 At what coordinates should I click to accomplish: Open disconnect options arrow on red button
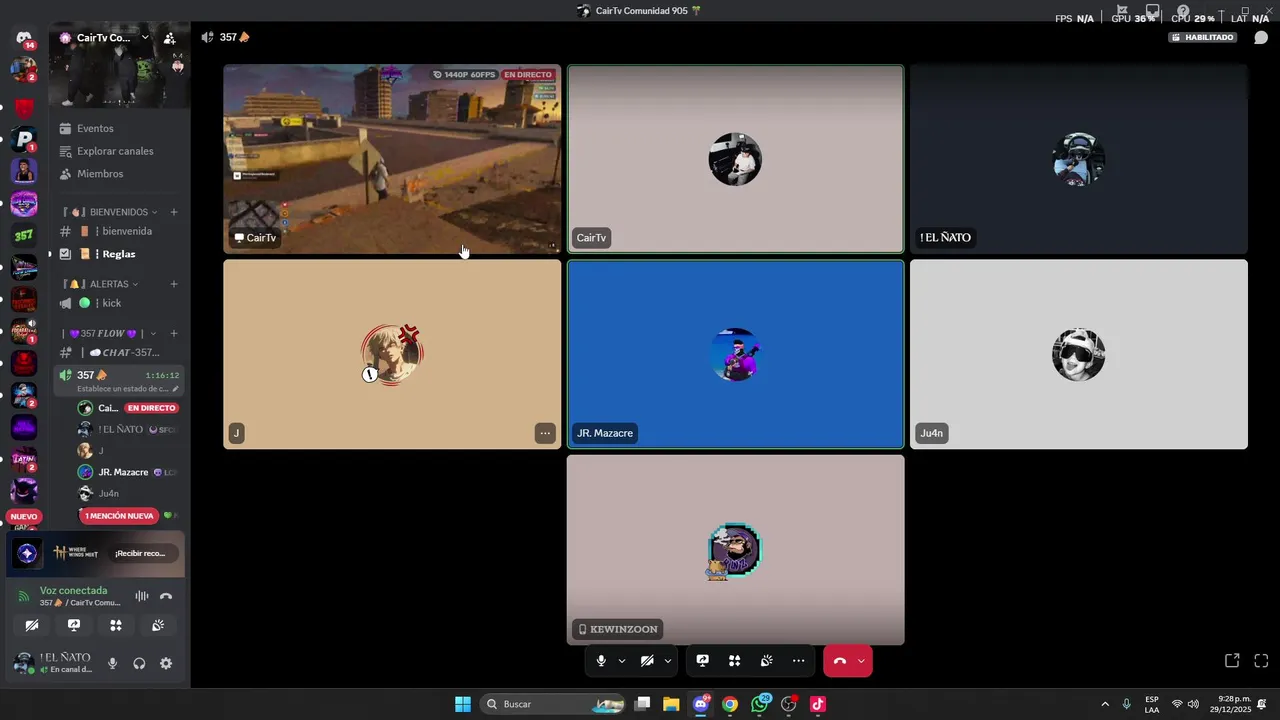click(861, 661)
